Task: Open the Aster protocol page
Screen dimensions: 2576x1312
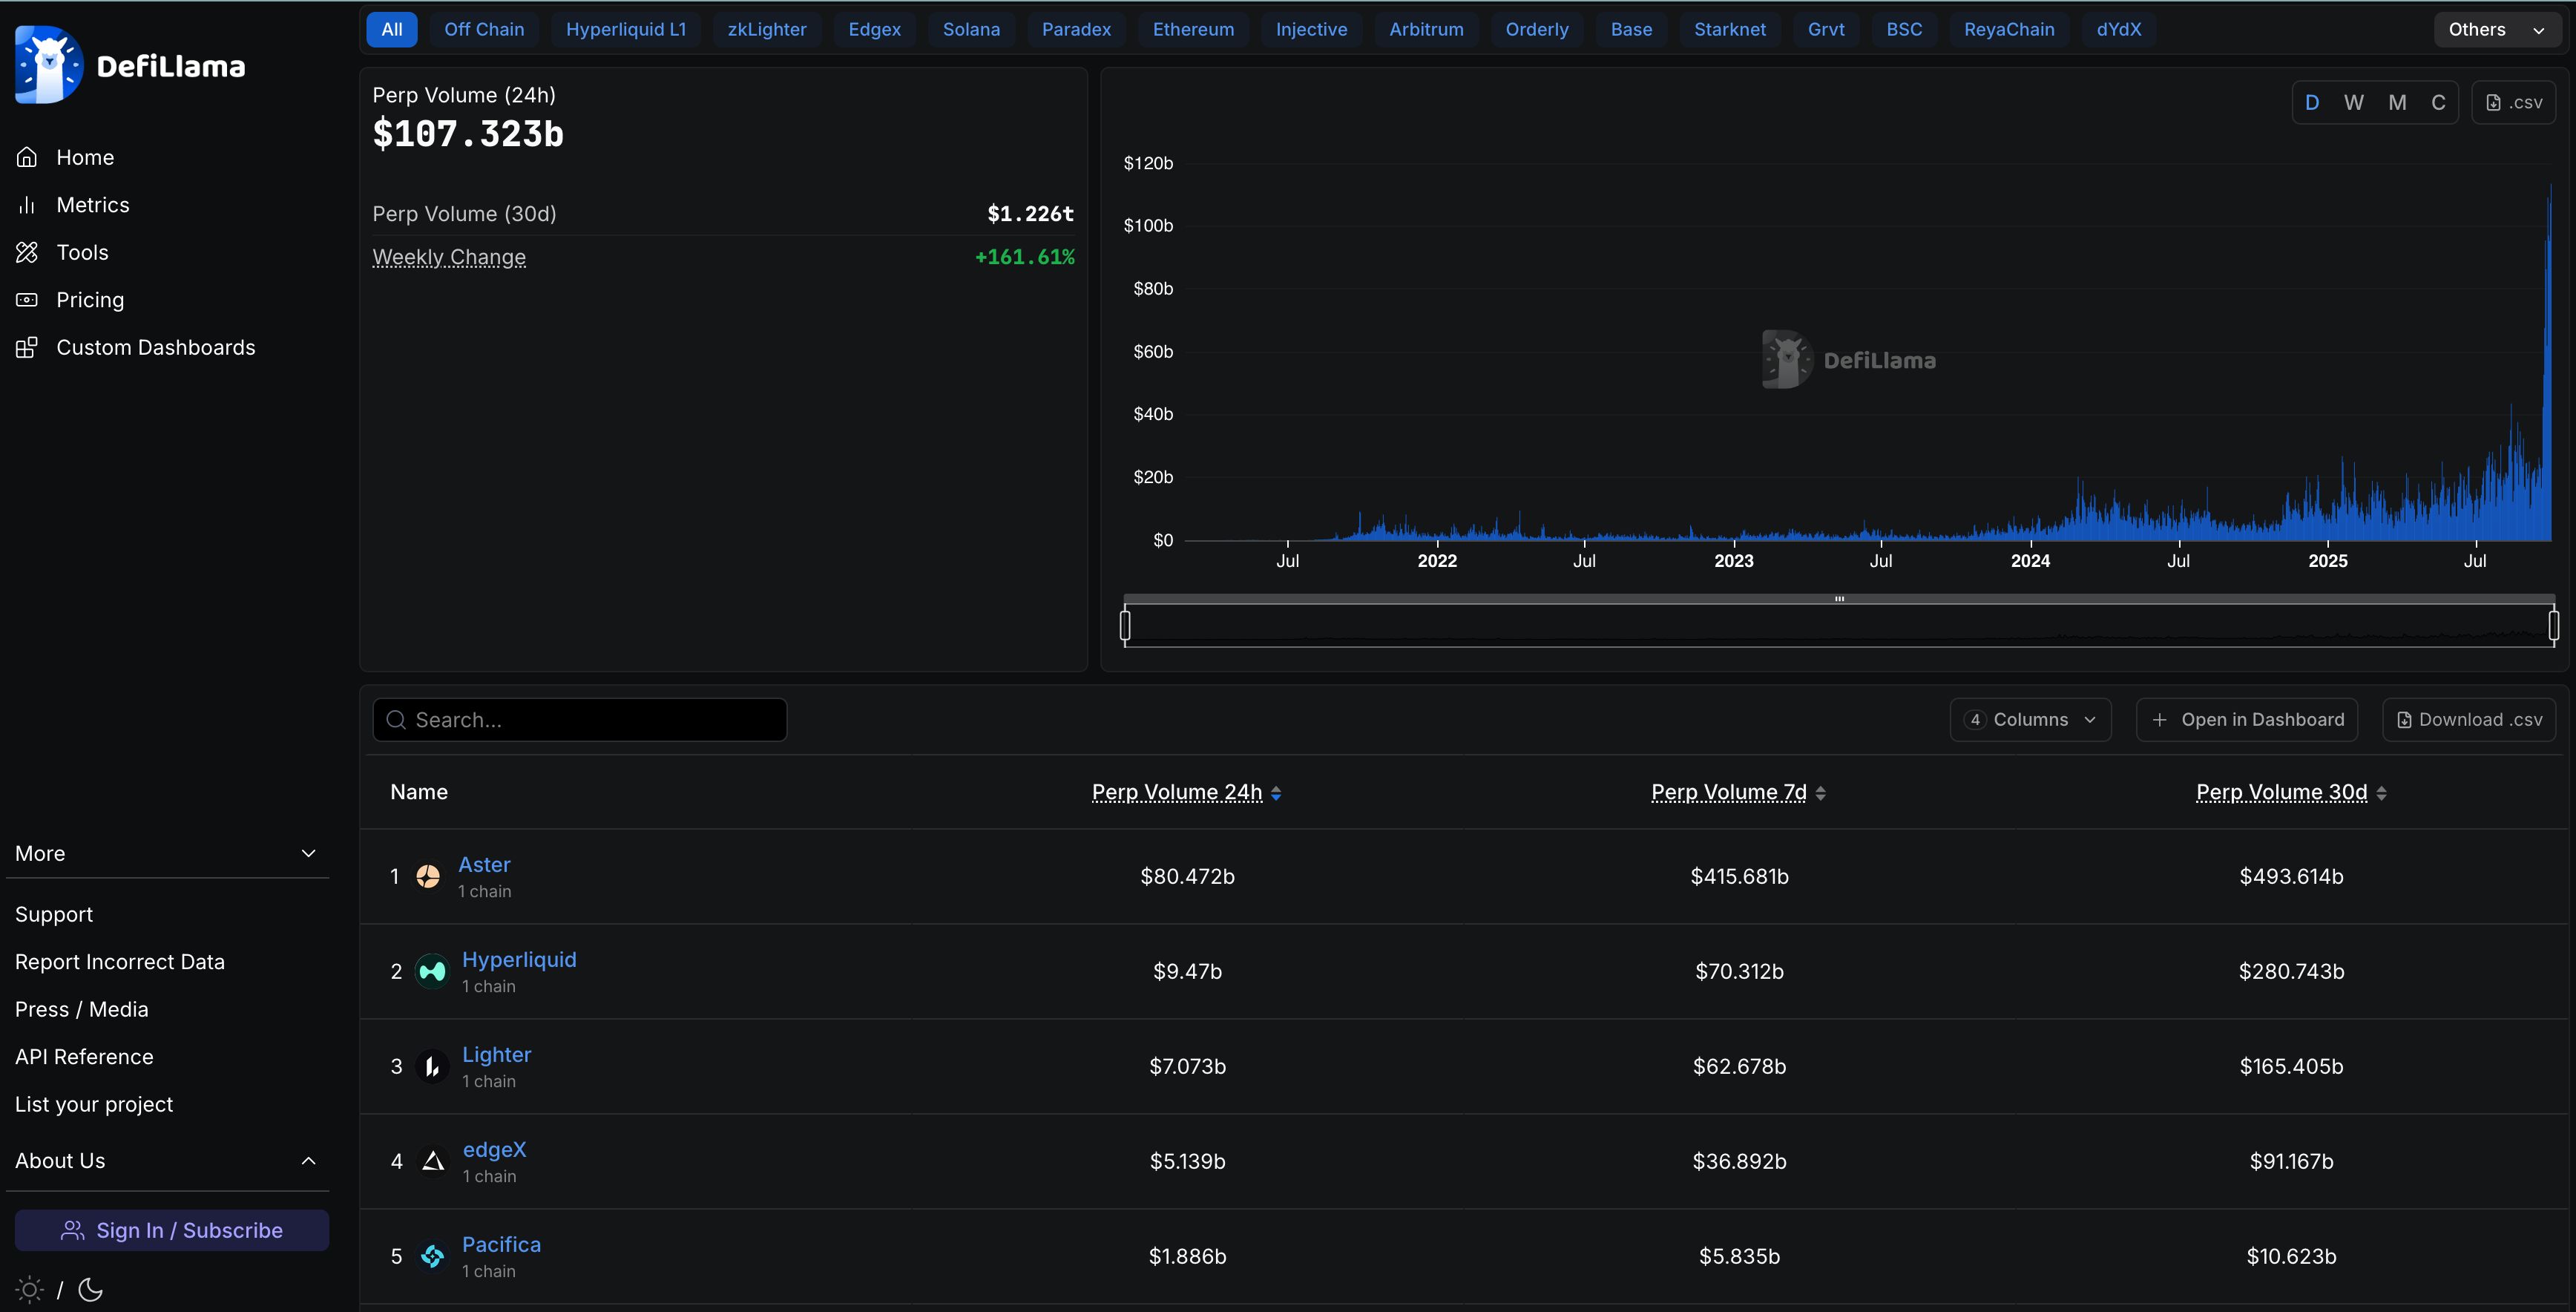Action: tap(484, 864)
